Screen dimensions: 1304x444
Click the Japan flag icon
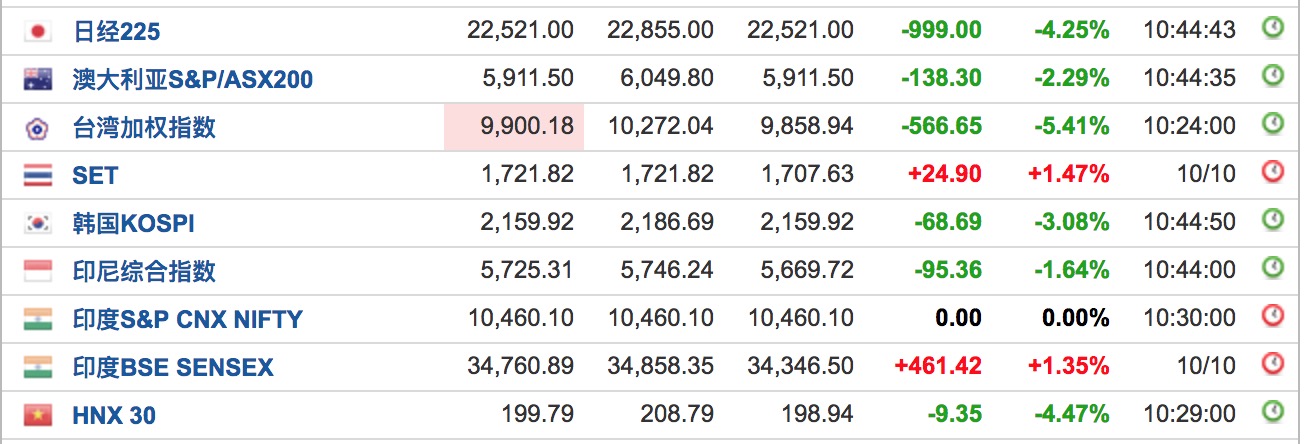point(38,32)
